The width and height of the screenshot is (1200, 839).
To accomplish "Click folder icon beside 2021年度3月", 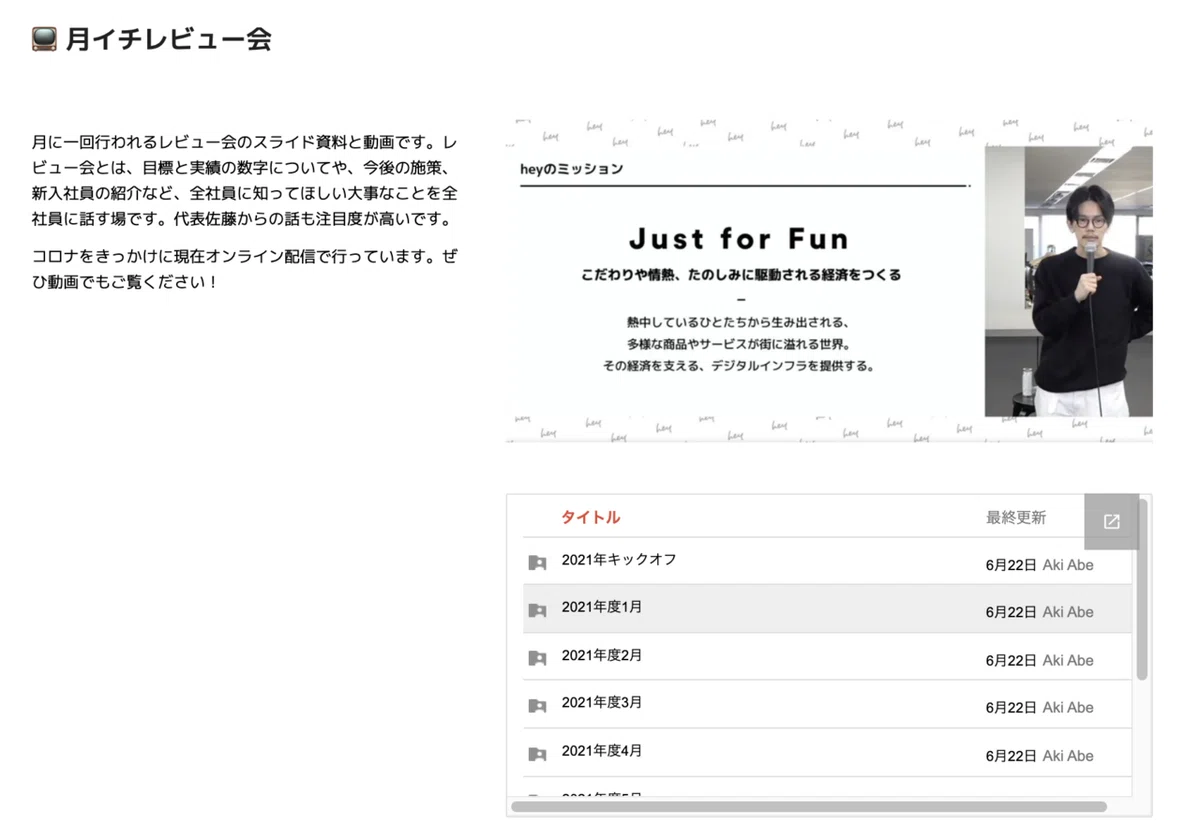I will pyautogui.click(x=537, y=706).
